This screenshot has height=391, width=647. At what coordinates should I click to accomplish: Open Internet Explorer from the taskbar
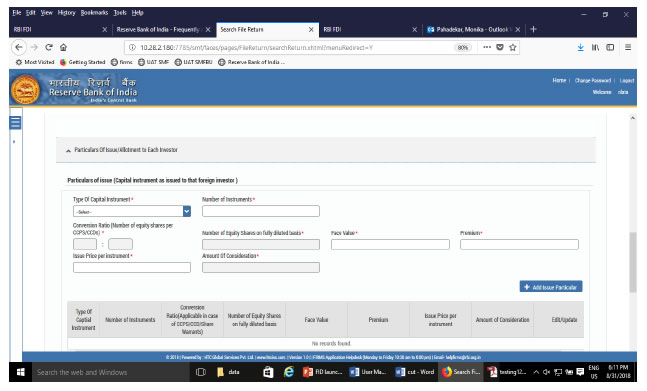click(289, 372)
